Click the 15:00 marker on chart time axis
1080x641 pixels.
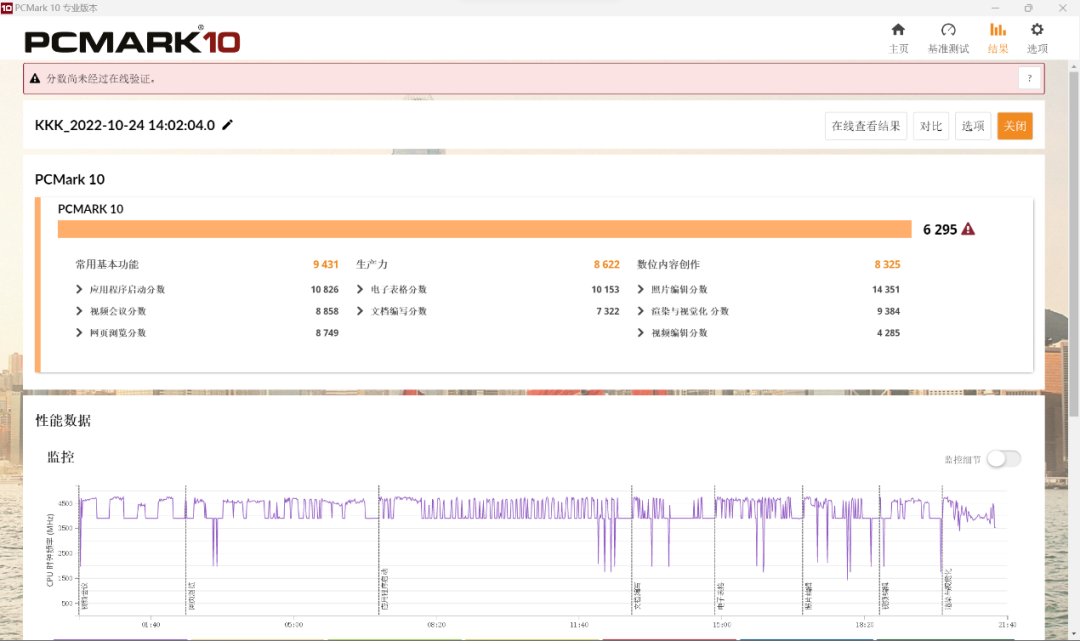(x=722, y=624)
